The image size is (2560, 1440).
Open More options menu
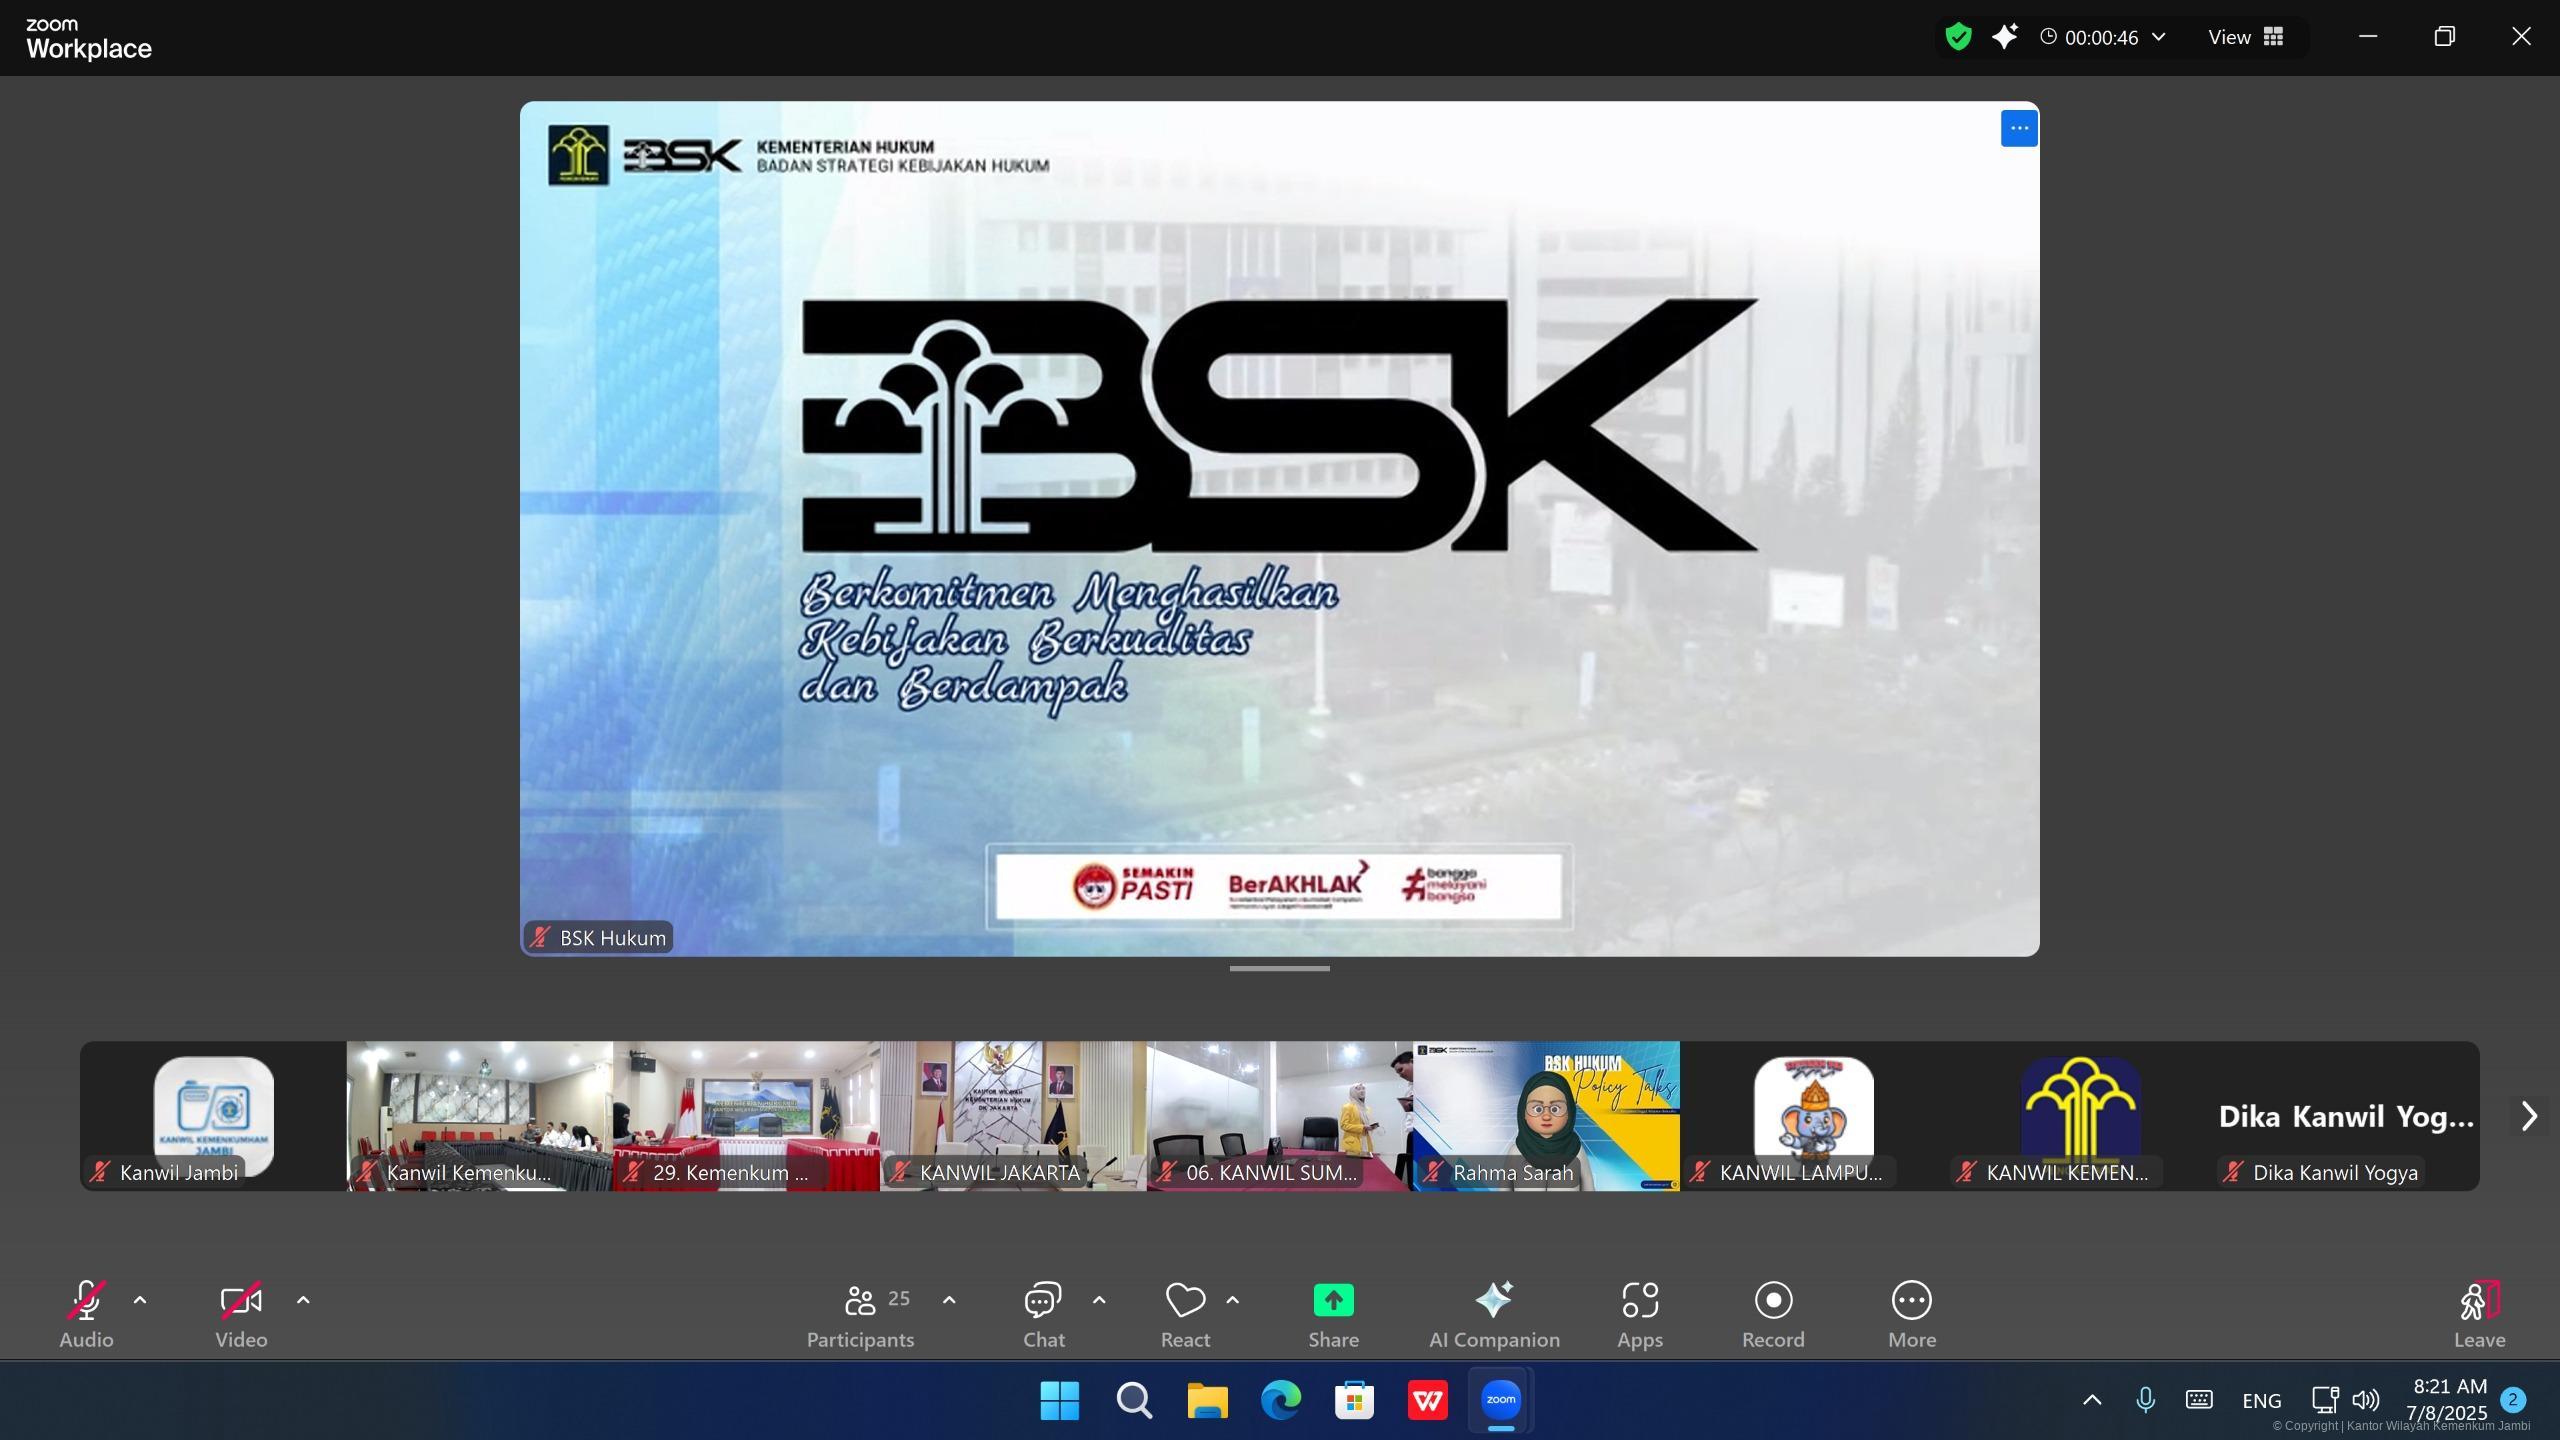coord(1912,1315)
